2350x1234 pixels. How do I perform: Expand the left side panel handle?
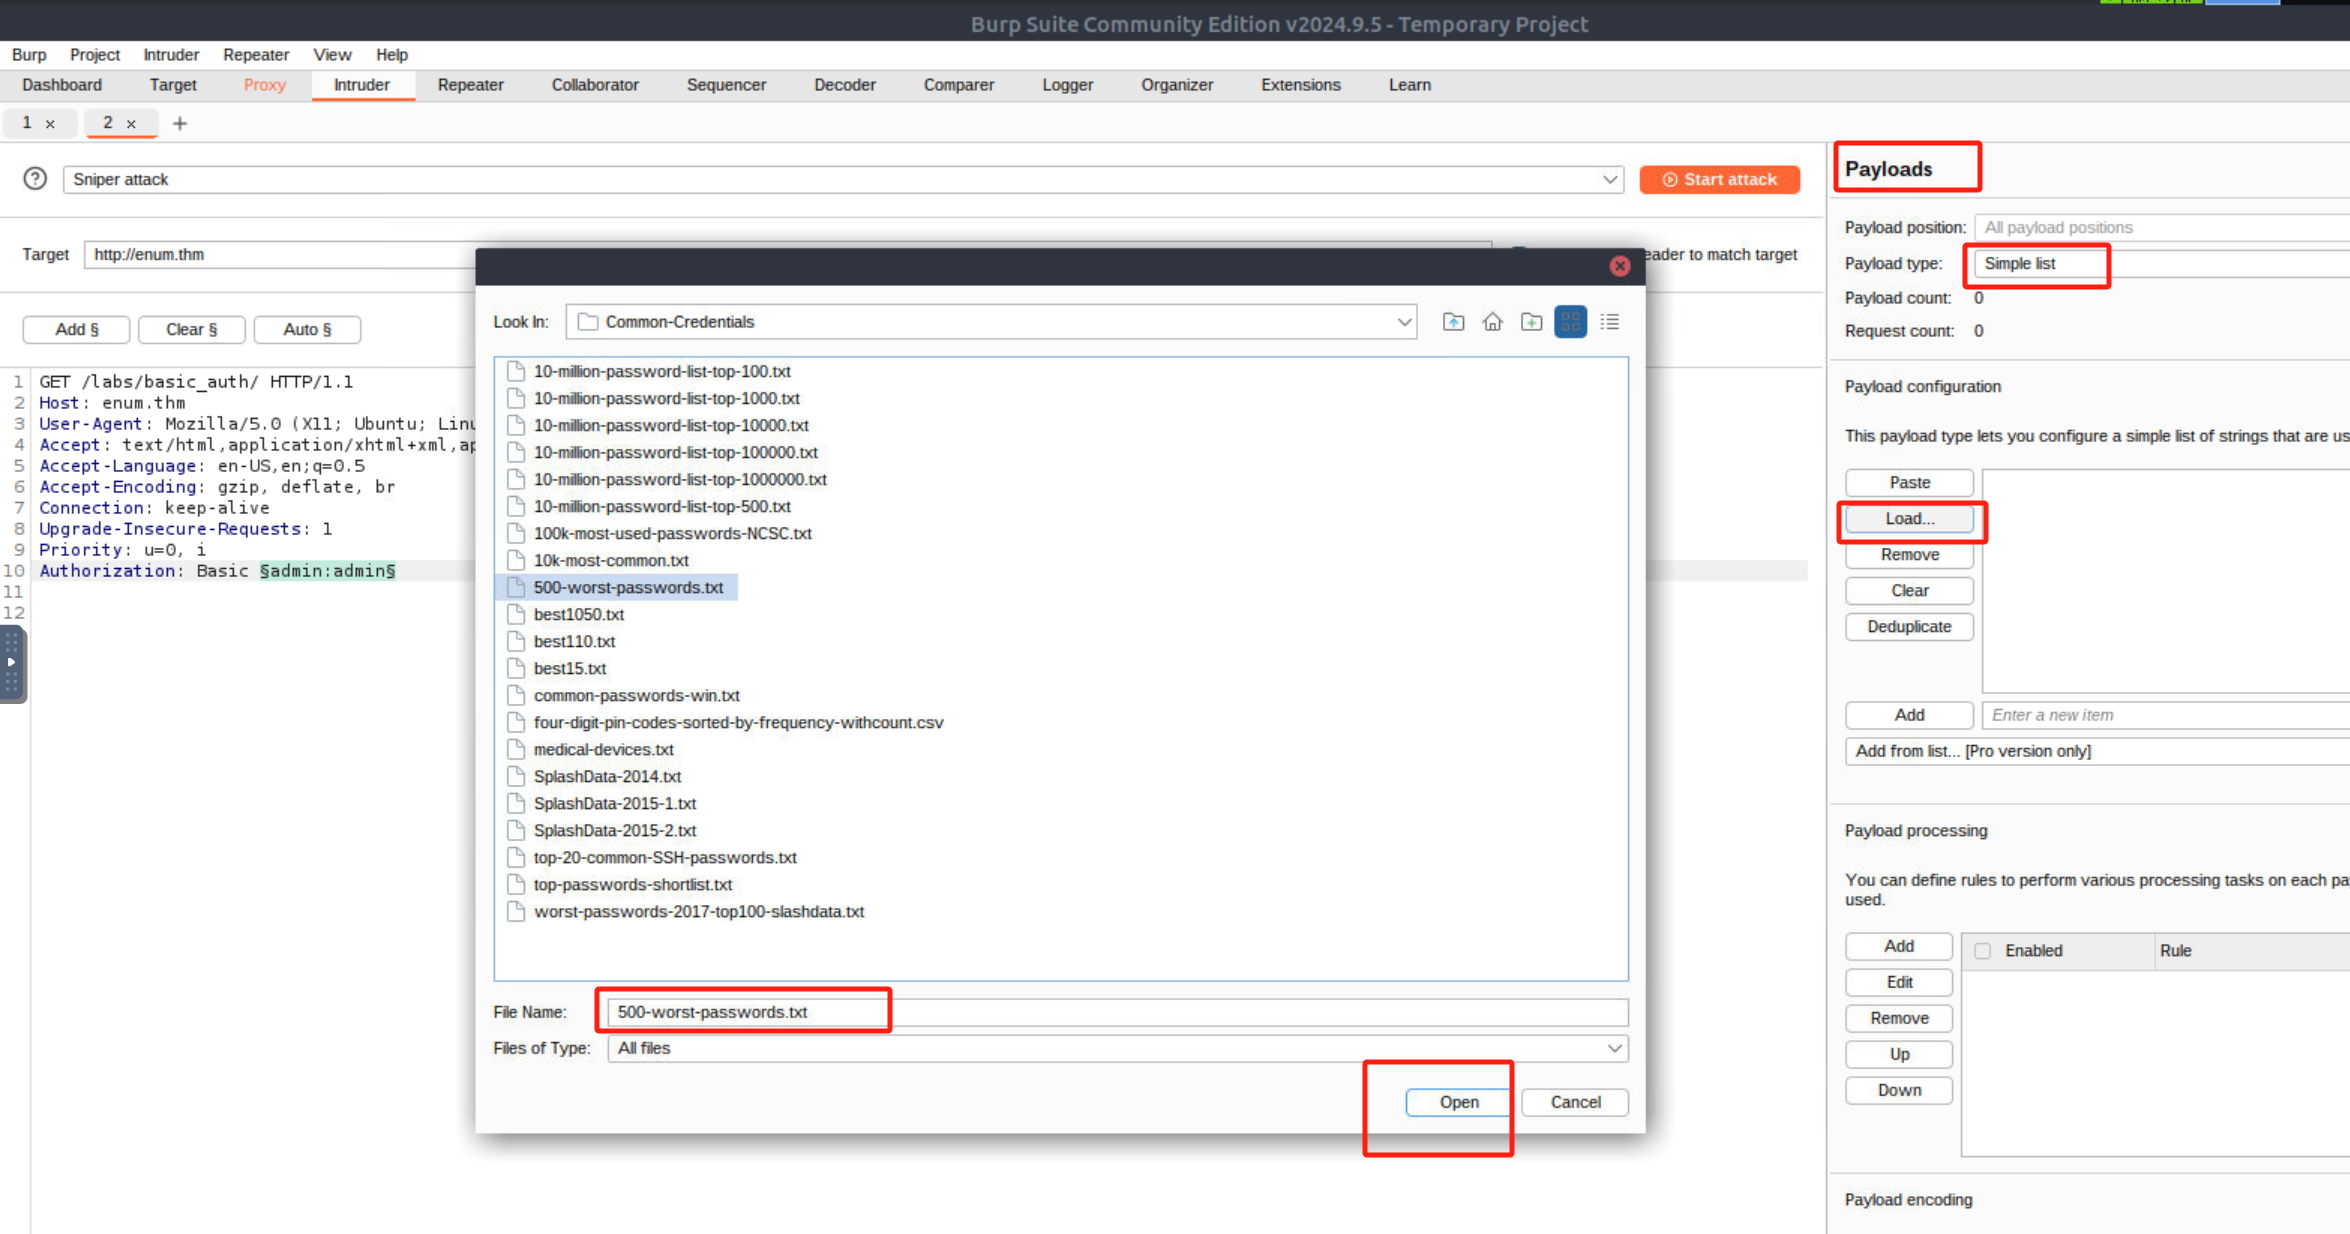(x=12, y=663)
